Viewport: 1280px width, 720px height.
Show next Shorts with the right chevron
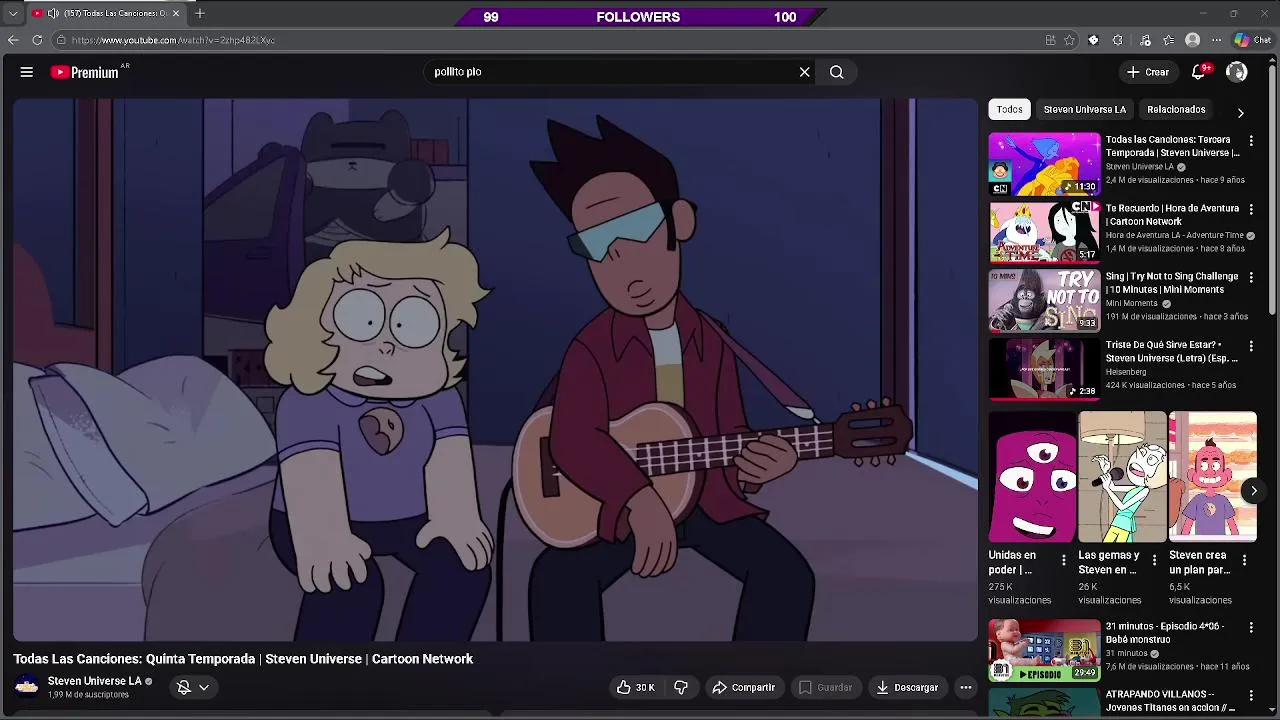click(x=1253, y=490)
